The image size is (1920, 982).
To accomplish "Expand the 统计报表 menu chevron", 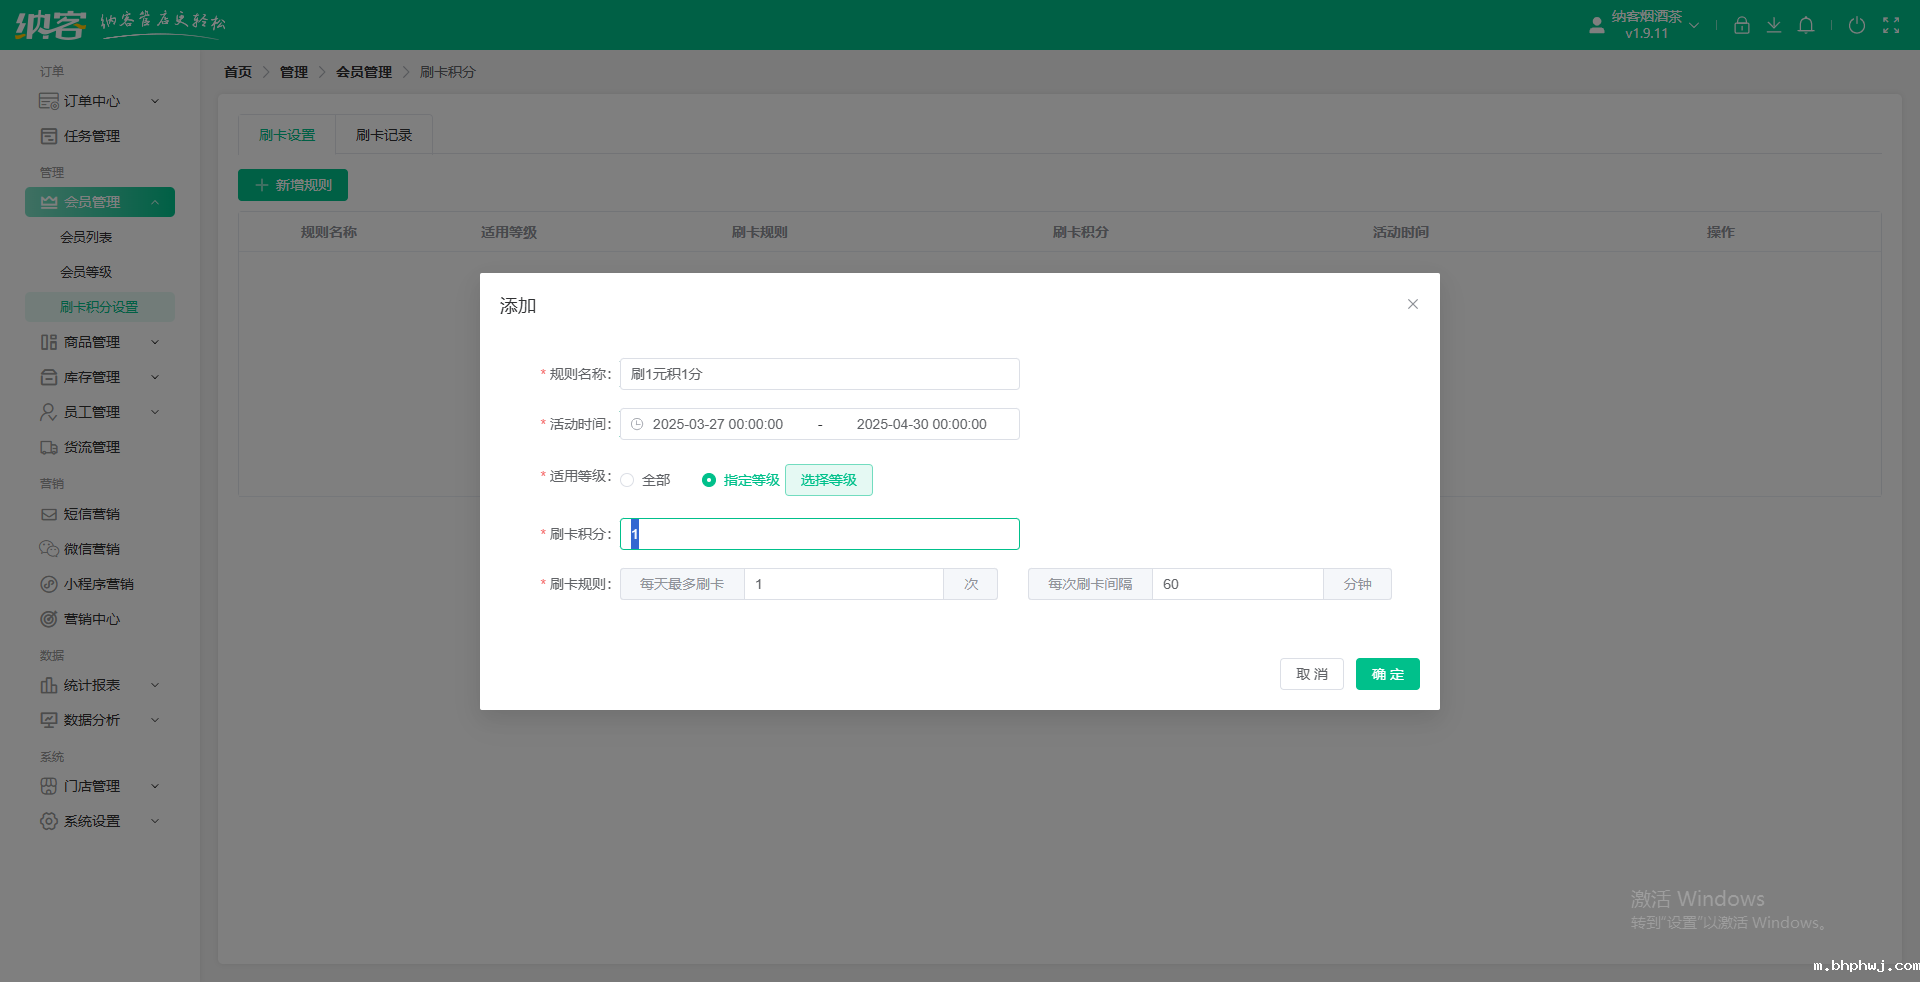I will [155, 685].
